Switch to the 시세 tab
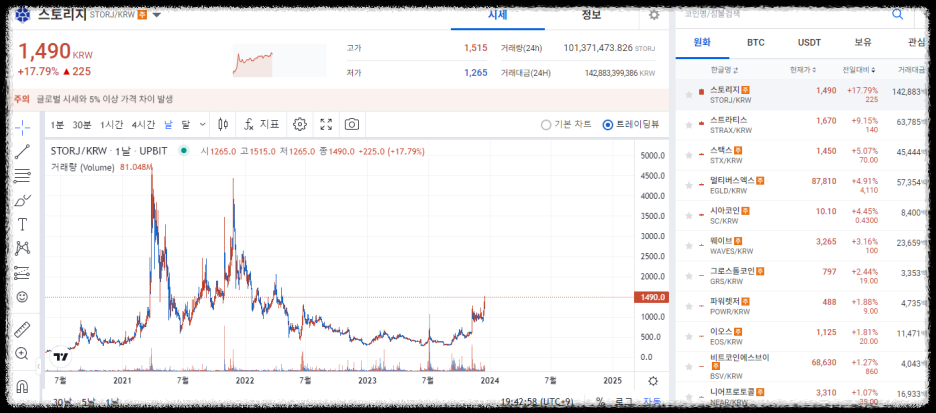 (497, 15)
